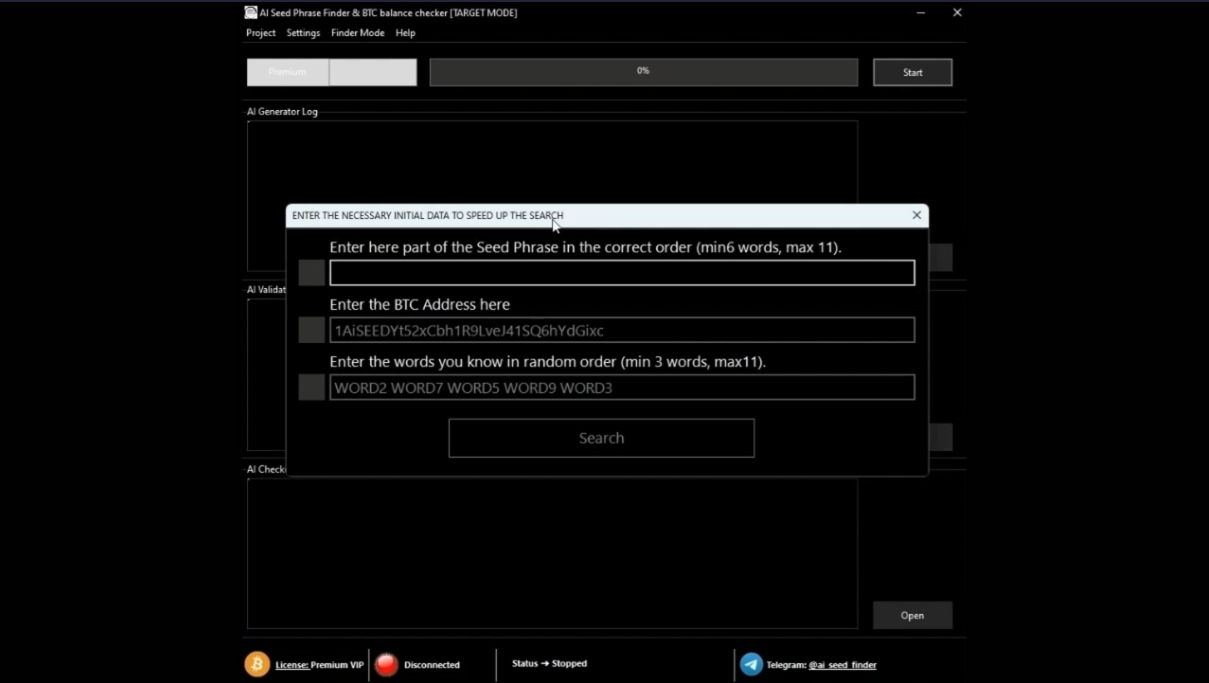Click the orange Bitcoin icon in status bar
The height and width of the screenshot is (683, 1209).
tap(257, 664)
